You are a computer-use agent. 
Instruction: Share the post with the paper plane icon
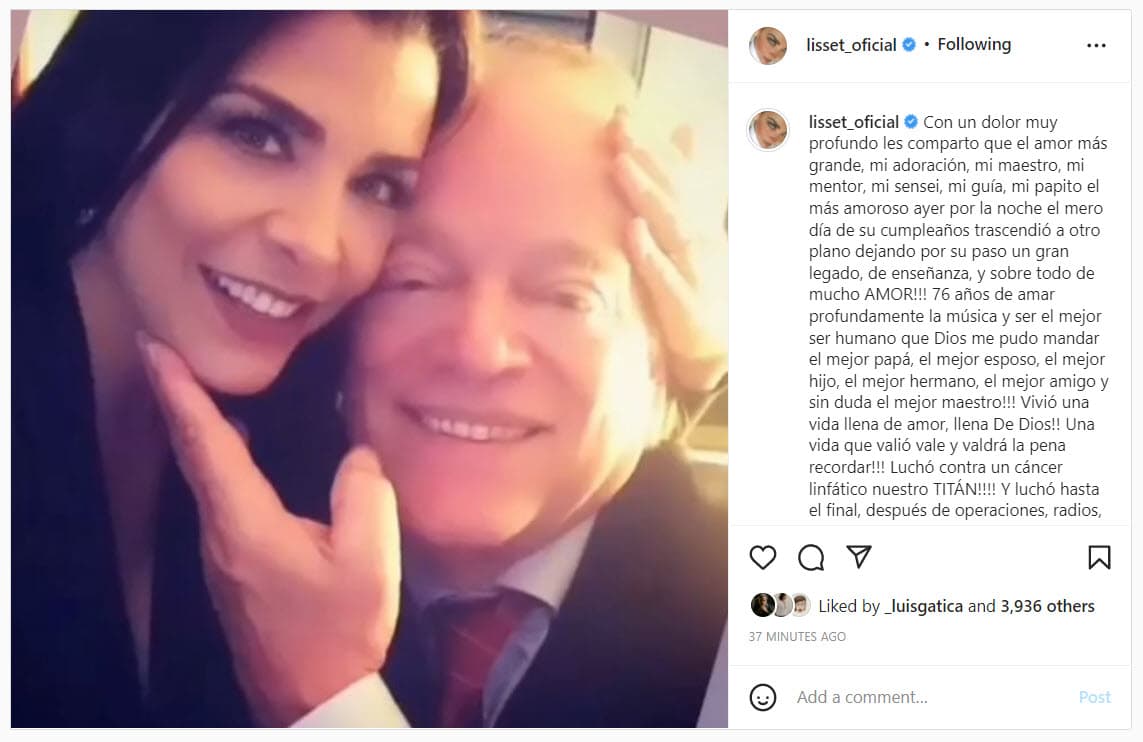coord(859,557)
